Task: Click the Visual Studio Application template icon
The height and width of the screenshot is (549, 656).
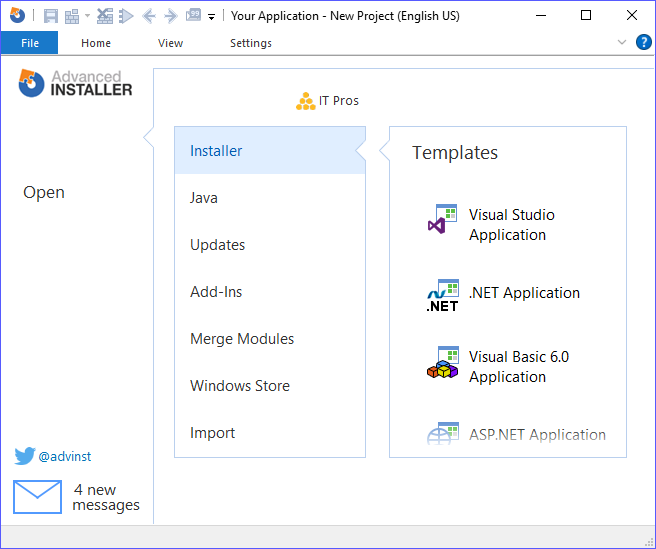Action: tap(442, 219)
